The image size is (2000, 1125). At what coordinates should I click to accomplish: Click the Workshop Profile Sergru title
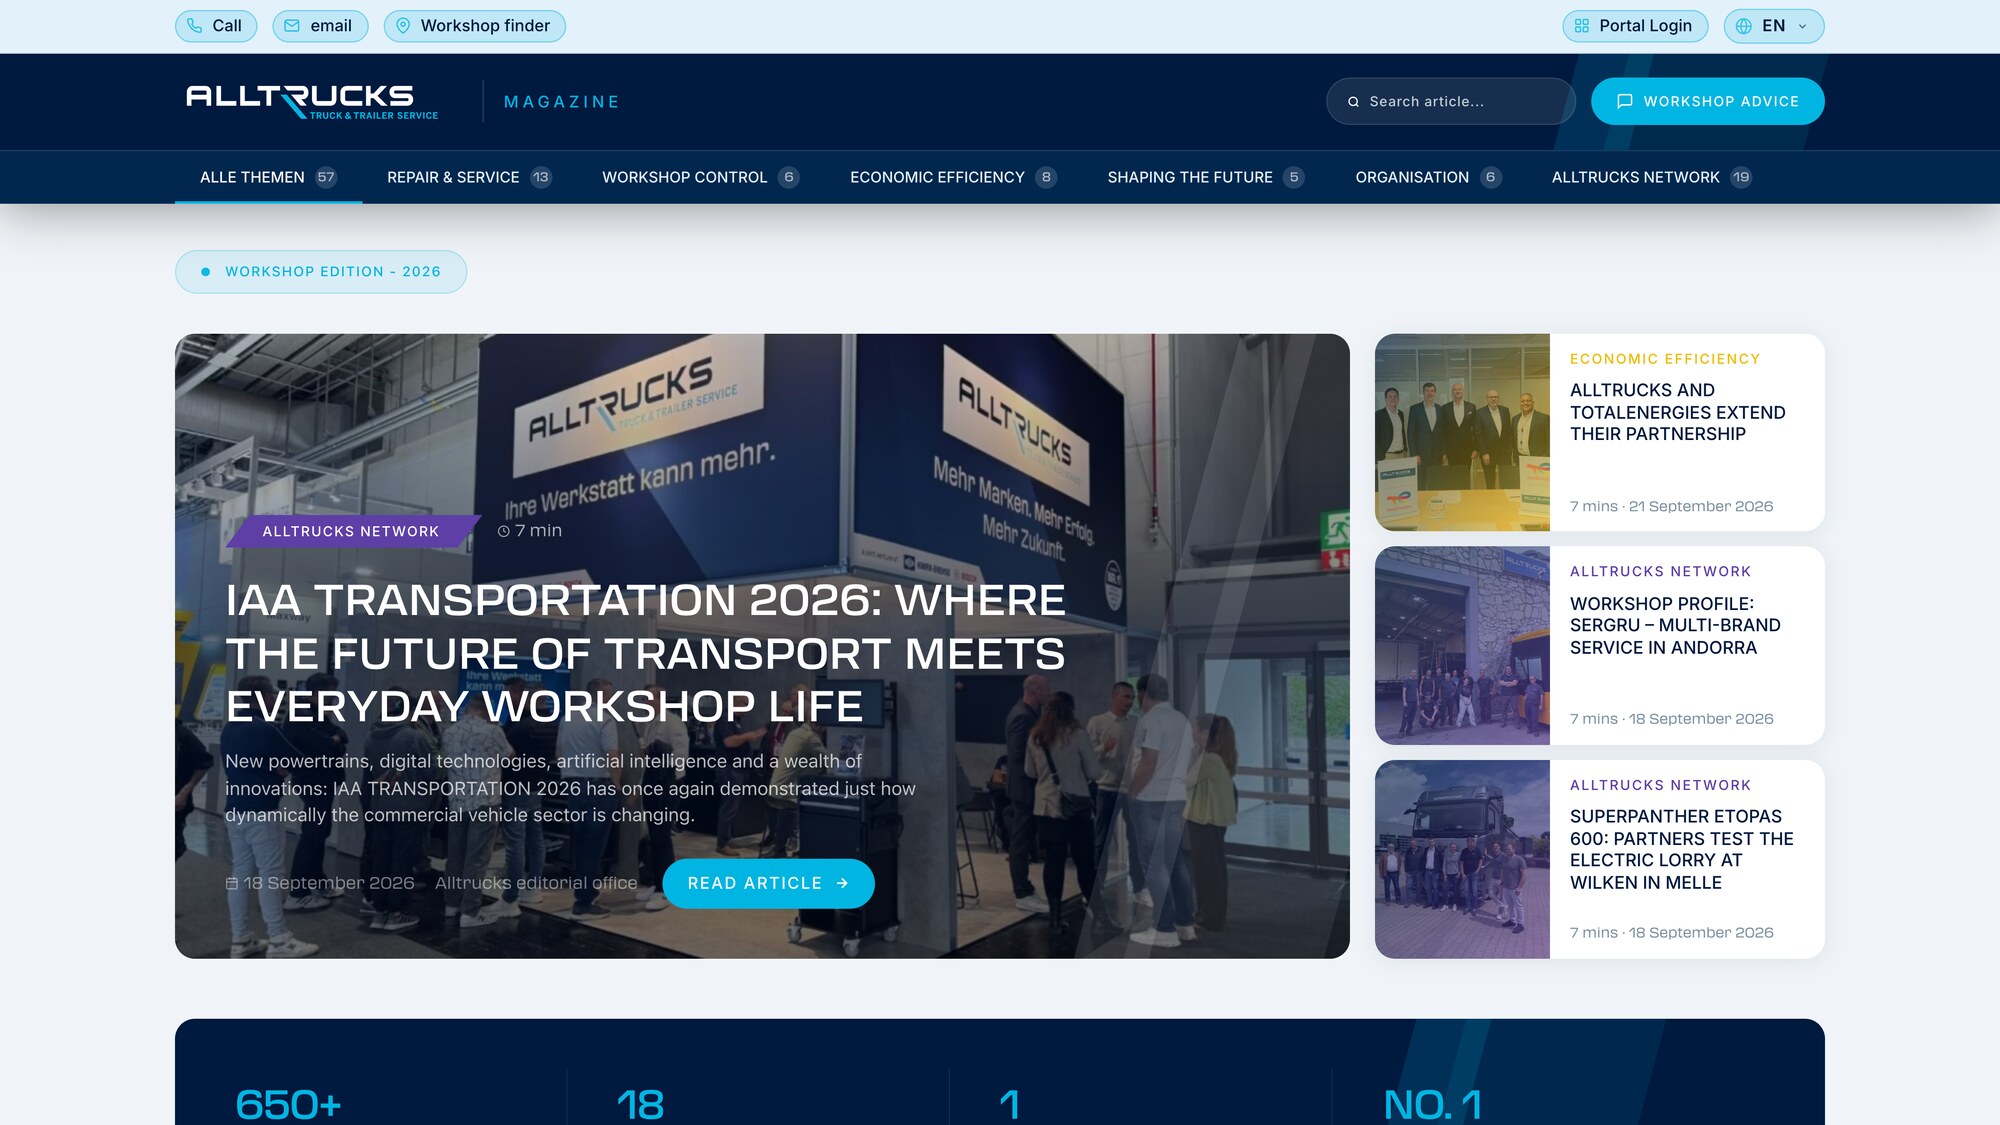[1675, 625]
